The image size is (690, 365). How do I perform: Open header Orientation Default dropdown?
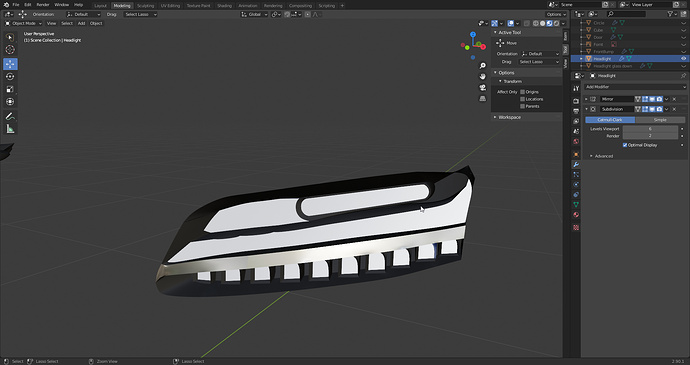click(83, 15)
